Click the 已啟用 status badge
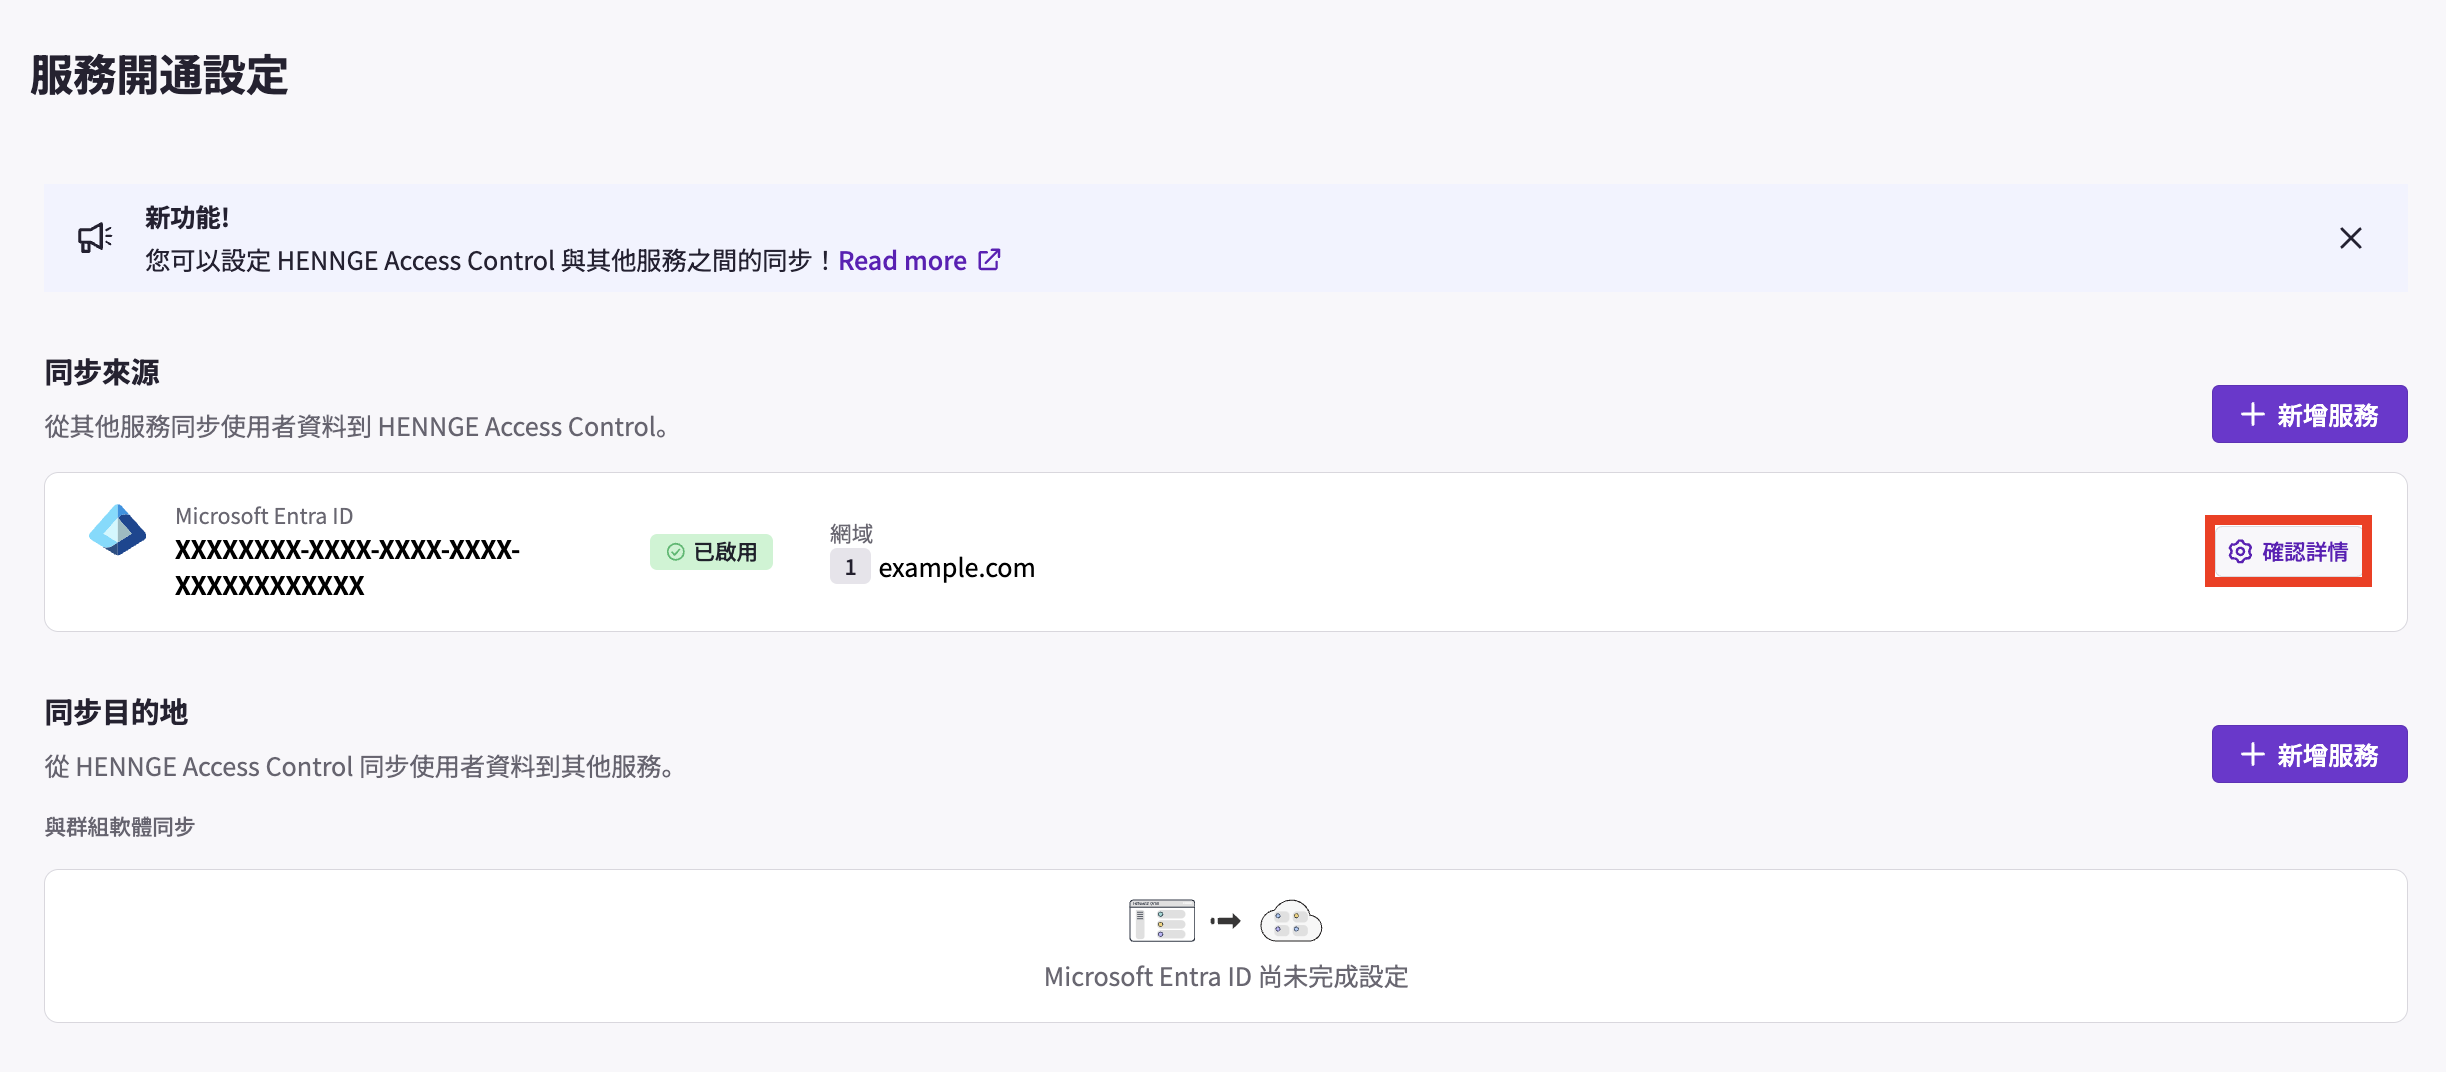 711,552
